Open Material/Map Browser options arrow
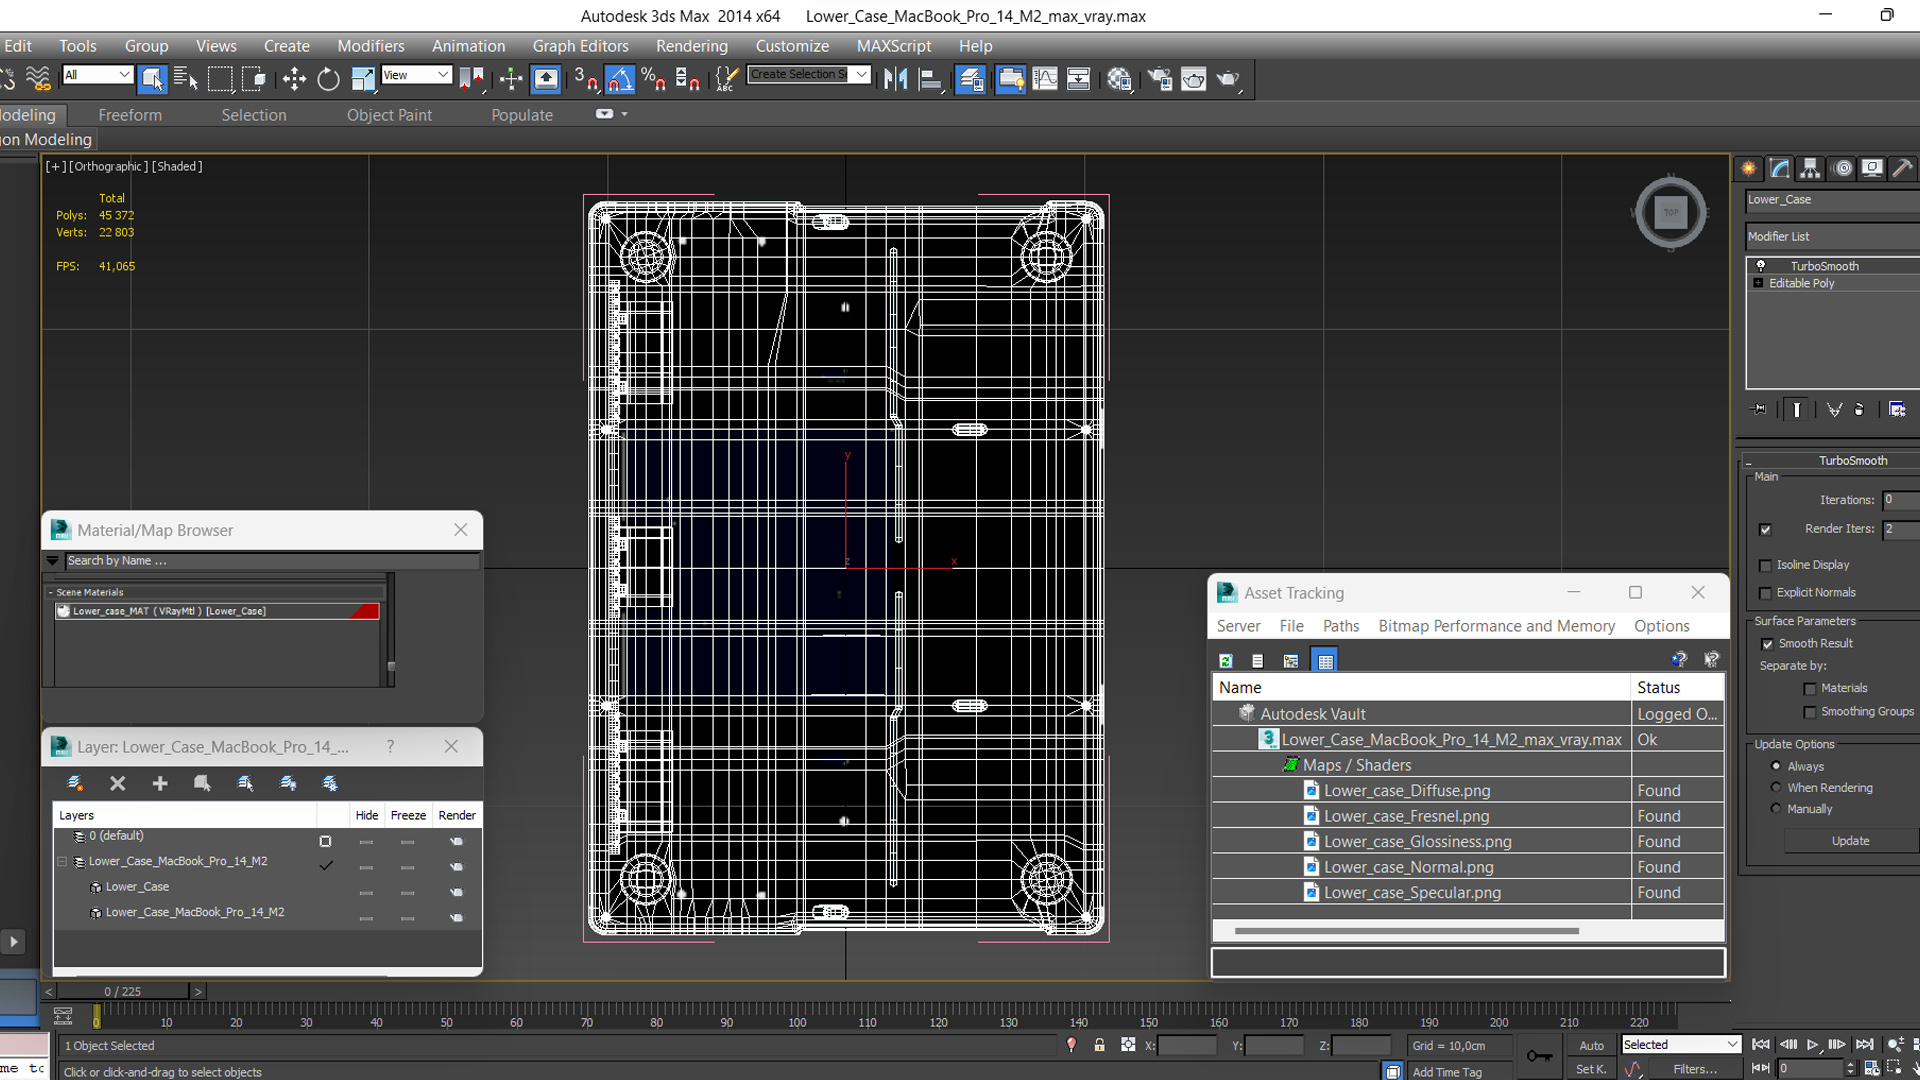The width and height of the screenshot is (1920, 1080). 52,561
